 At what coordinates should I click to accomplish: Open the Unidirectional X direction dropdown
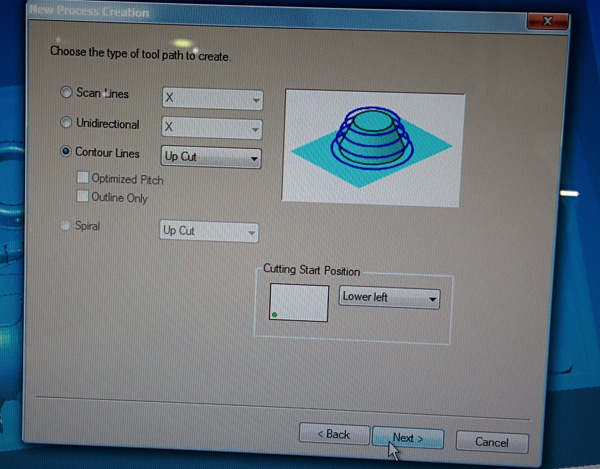(212, 128)
